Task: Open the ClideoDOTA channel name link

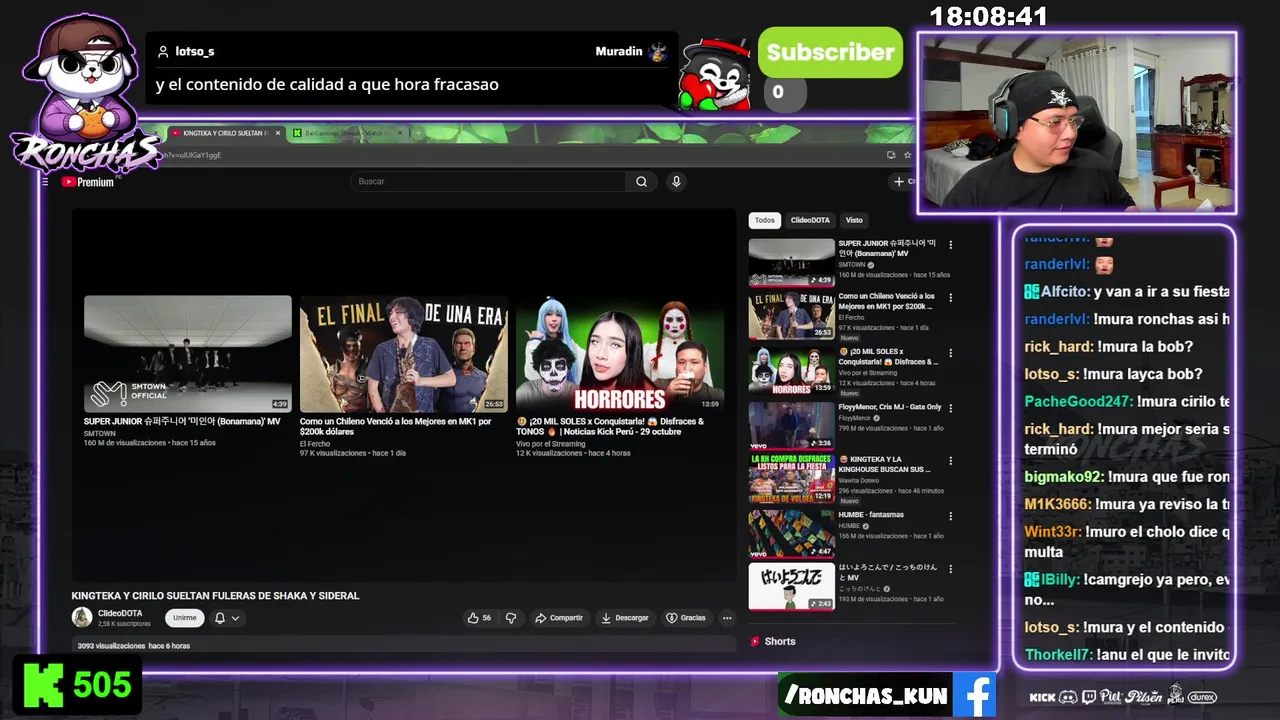Action: [x=120, y=613]
